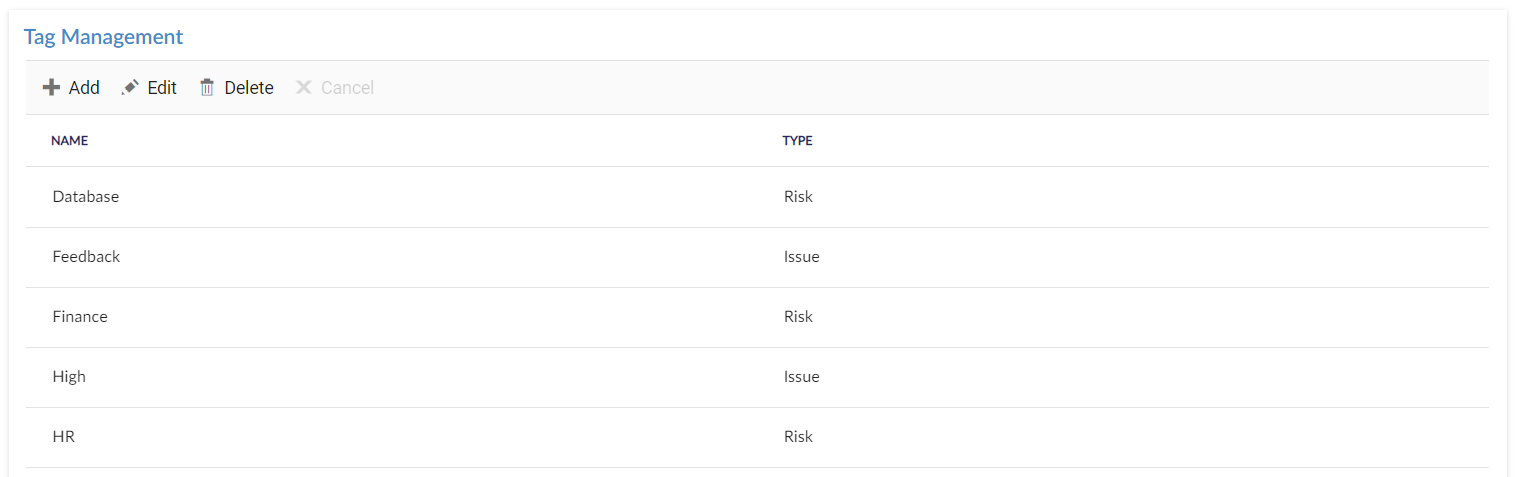The image size is (1518, 477).
Task: Select the Add toolbar label
Action: (x=84, y=88)
